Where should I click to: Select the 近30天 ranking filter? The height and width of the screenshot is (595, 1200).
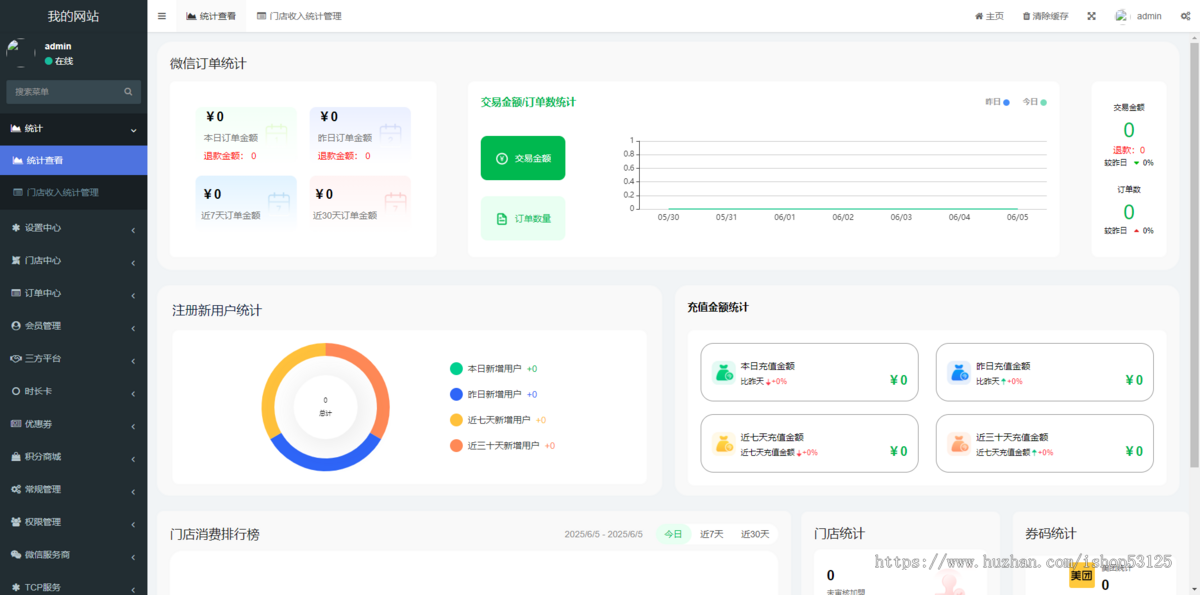[x=755, y=534]
